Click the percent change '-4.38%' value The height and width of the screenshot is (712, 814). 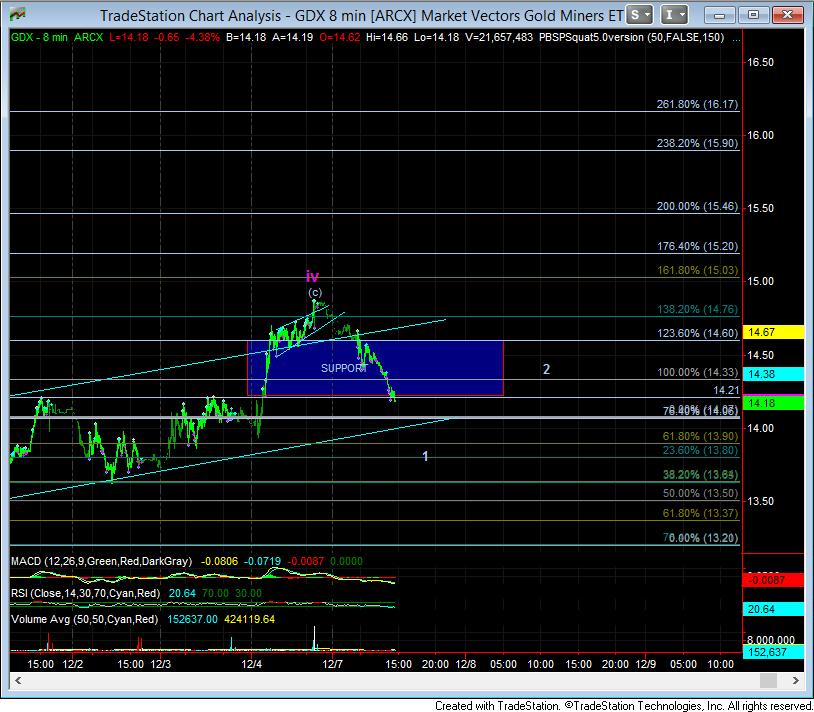point(201,37)
